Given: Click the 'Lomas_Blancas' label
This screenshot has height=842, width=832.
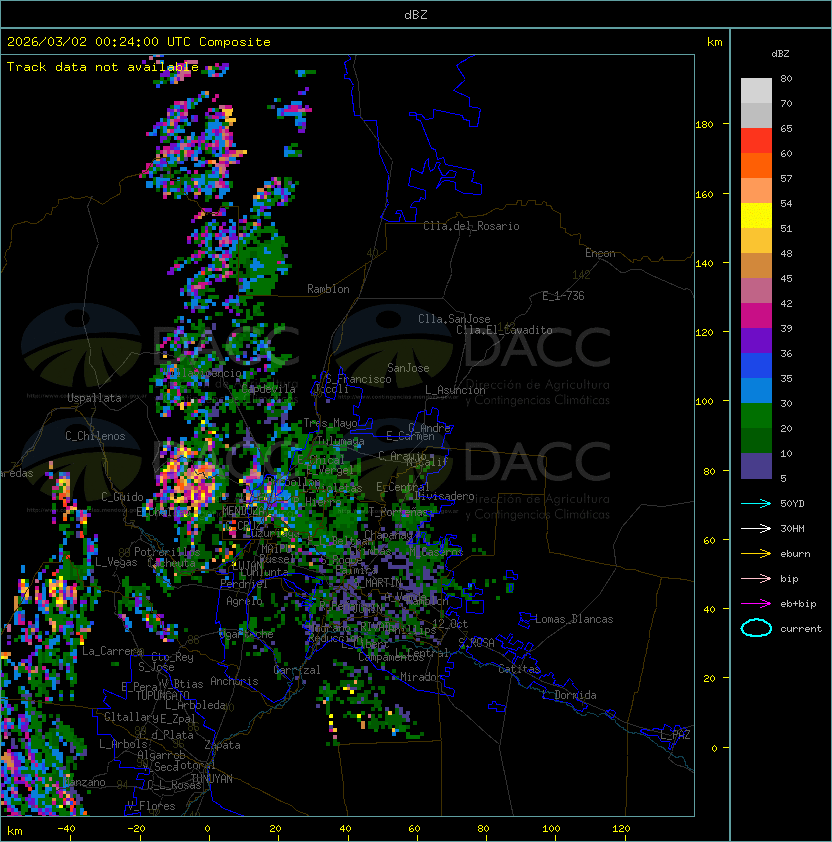Looking at the screenshot, I should click(574, 619).
